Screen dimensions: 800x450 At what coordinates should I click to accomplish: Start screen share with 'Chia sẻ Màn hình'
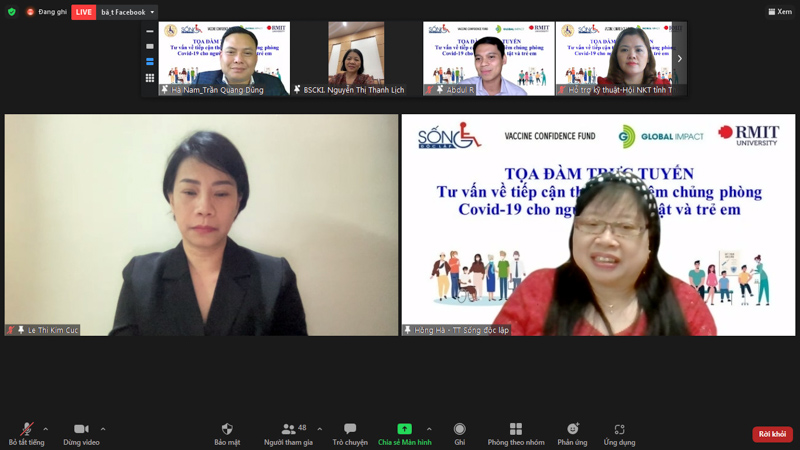[x=405, y=434]
